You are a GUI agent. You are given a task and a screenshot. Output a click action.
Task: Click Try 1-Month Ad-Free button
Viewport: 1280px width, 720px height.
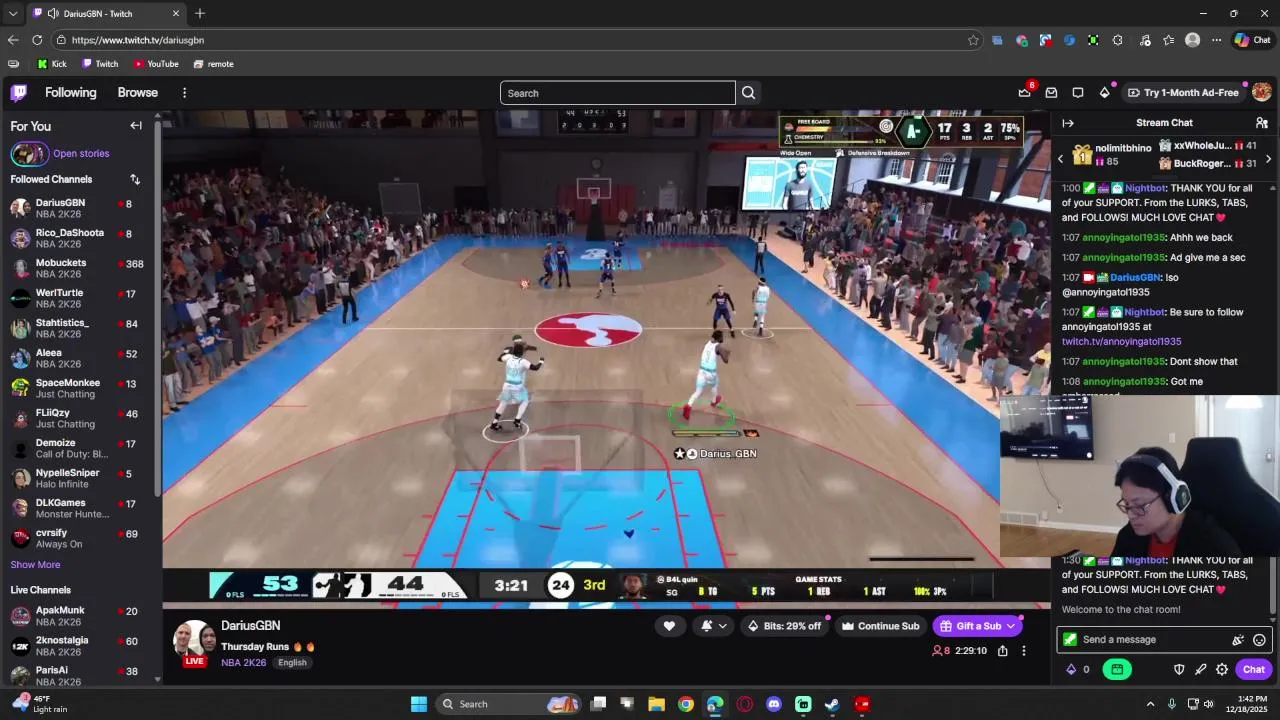tap(1182, 92)
